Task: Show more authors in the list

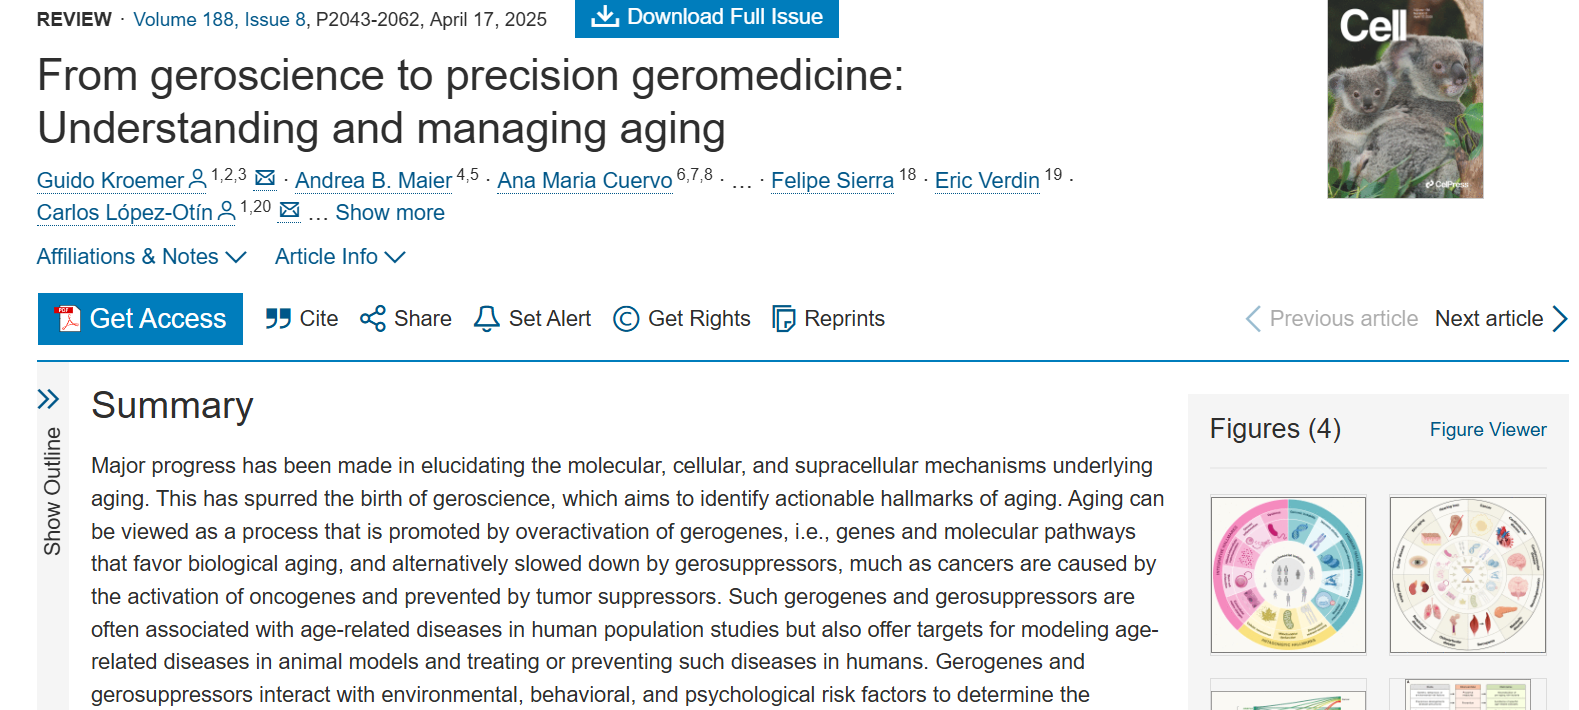Action: click(x=390, y=213)
